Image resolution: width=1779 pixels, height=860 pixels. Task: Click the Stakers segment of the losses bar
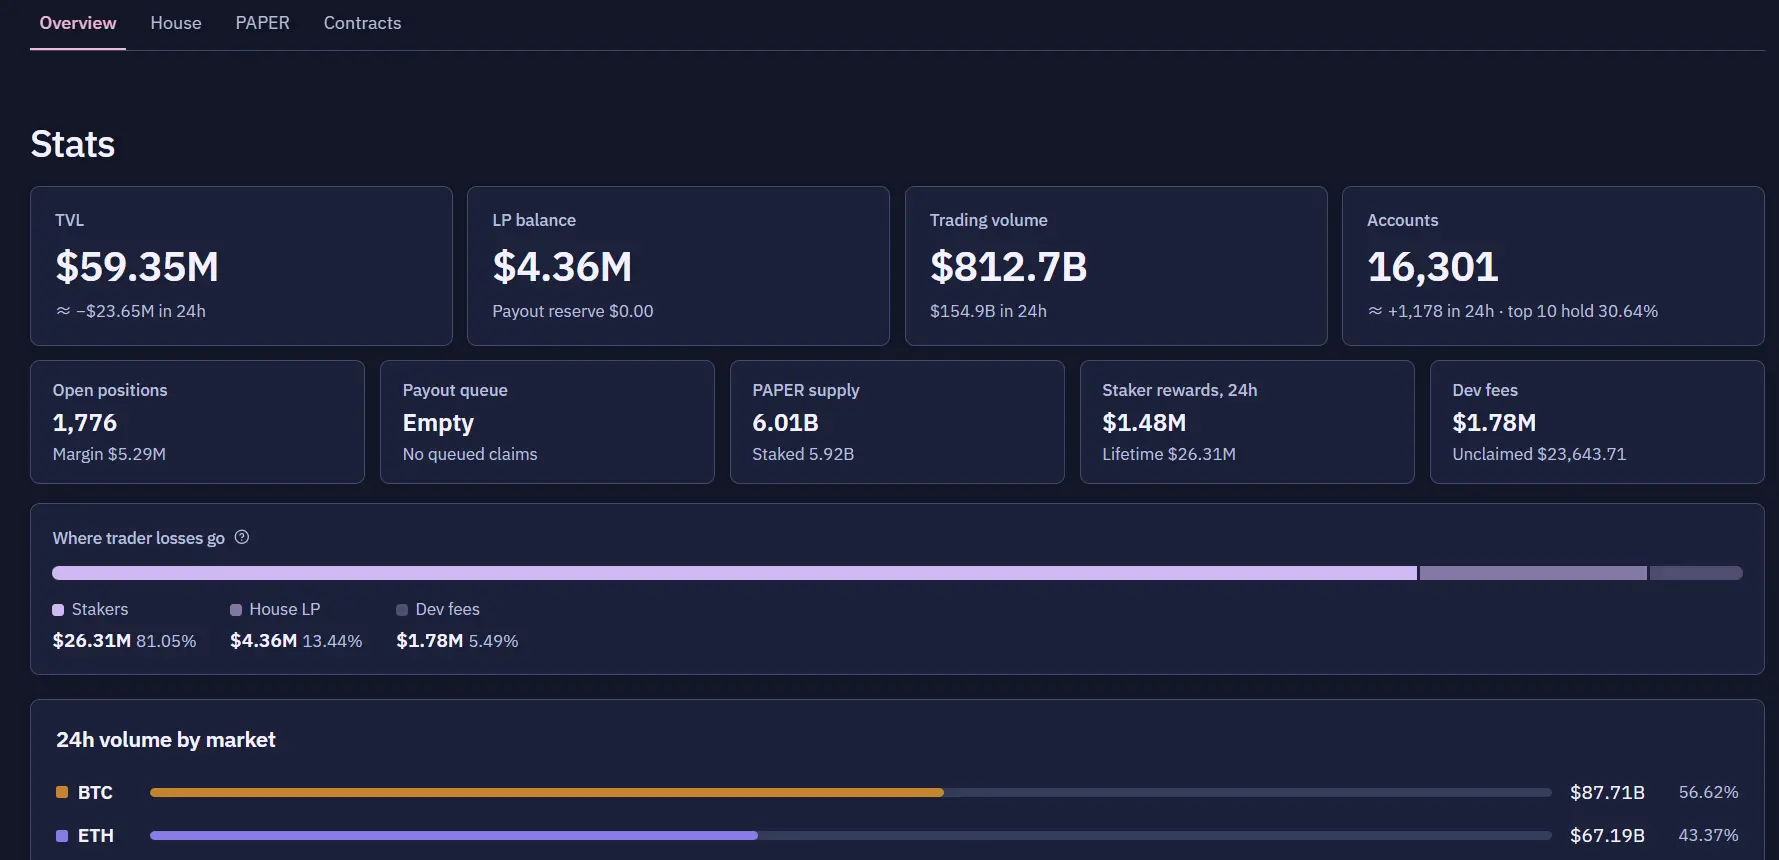click(734, 573)
